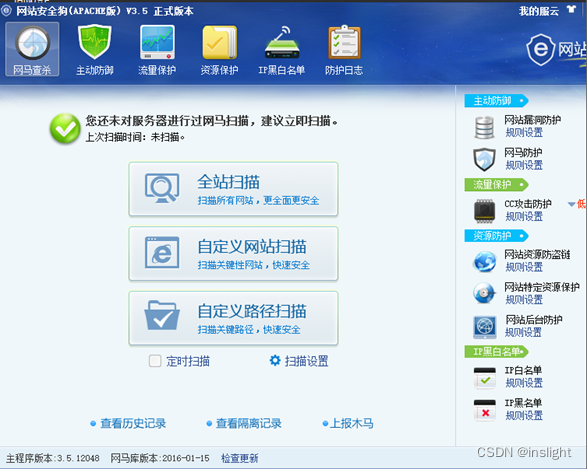Click the 网站后台防护 monitor icon
587x469 pixels.
point(484,327)
